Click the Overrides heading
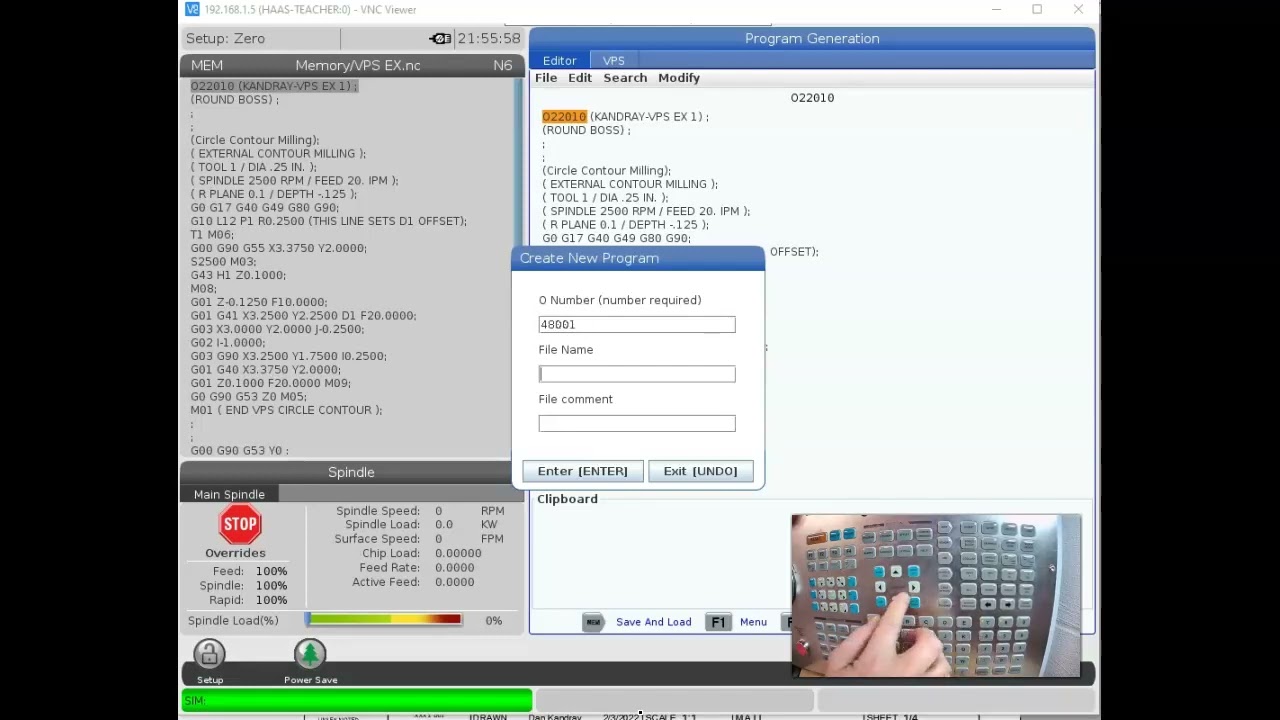This screenshot has height=720, width=1280. 235,553
